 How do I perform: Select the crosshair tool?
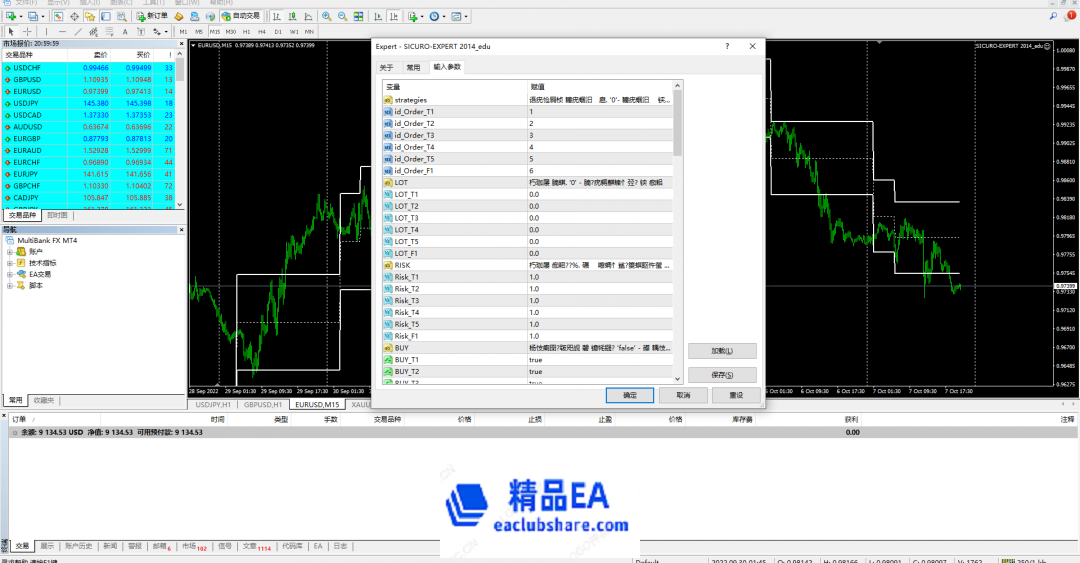(28, 32)
